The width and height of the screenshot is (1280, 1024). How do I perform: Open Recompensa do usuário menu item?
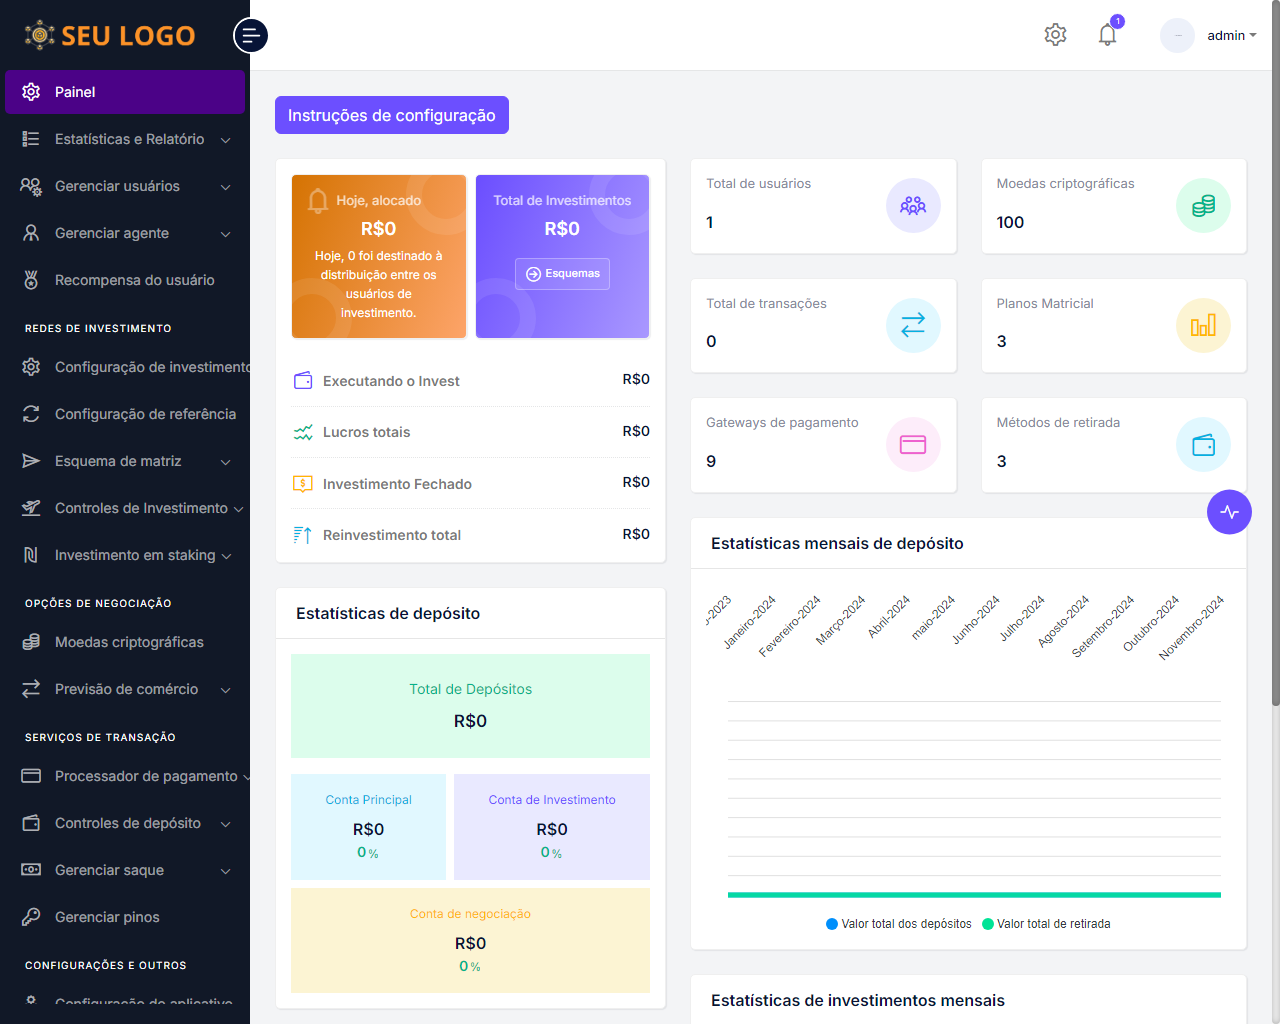(134, 280)
